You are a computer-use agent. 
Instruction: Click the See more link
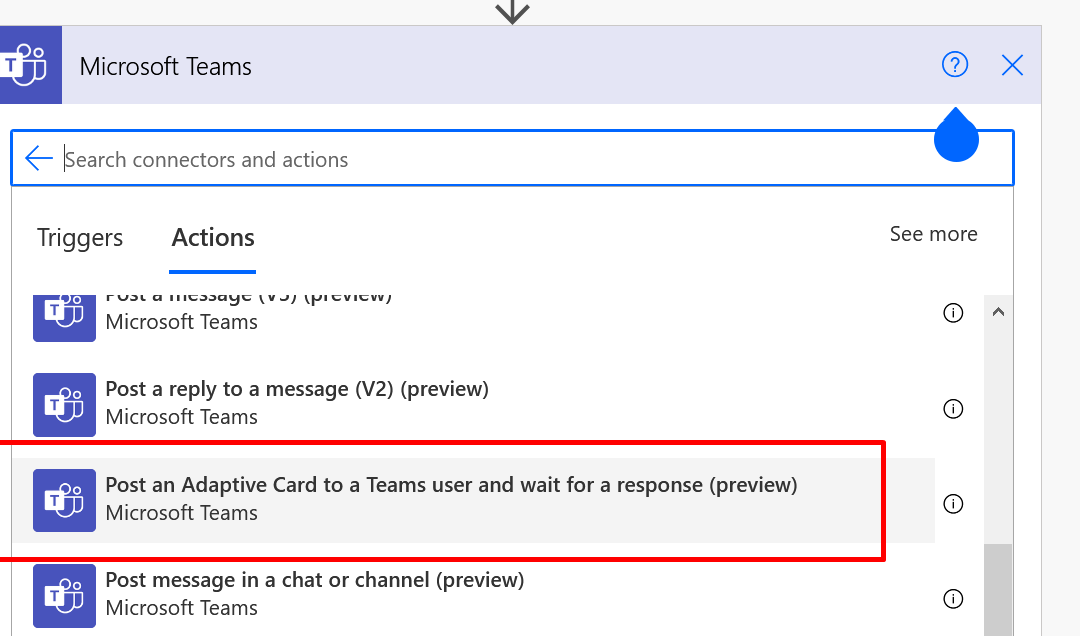[x=933, y=234]
